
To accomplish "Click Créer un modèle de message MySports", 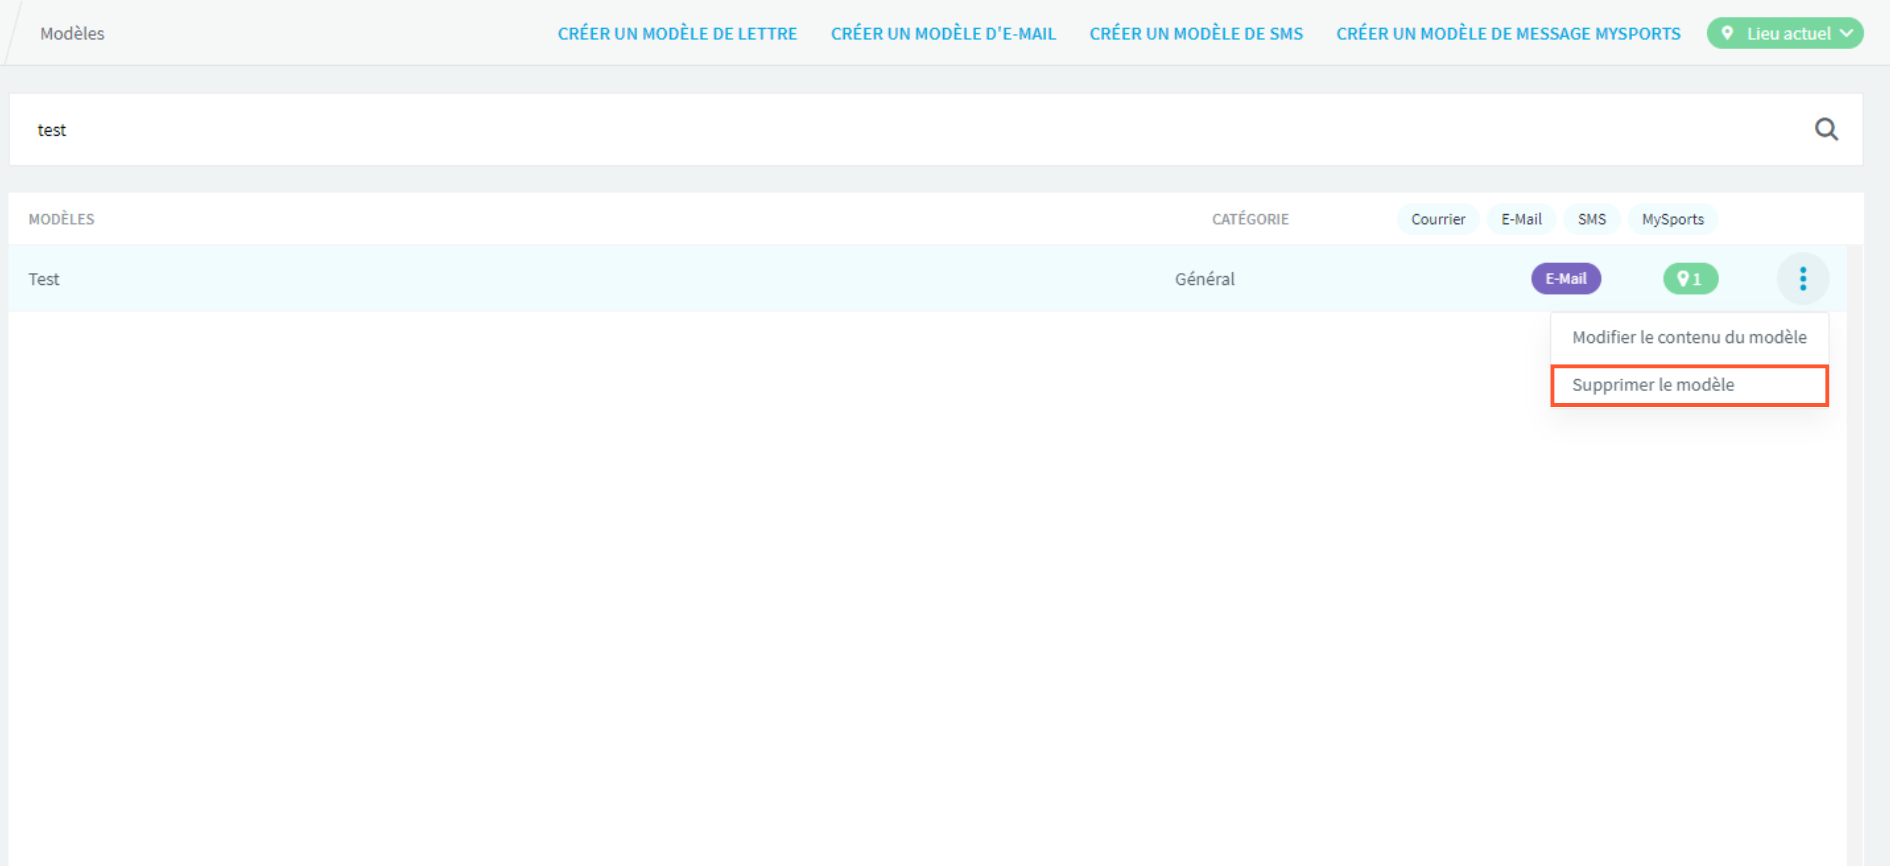I will pyautogui.click(x=1508, y=33).
